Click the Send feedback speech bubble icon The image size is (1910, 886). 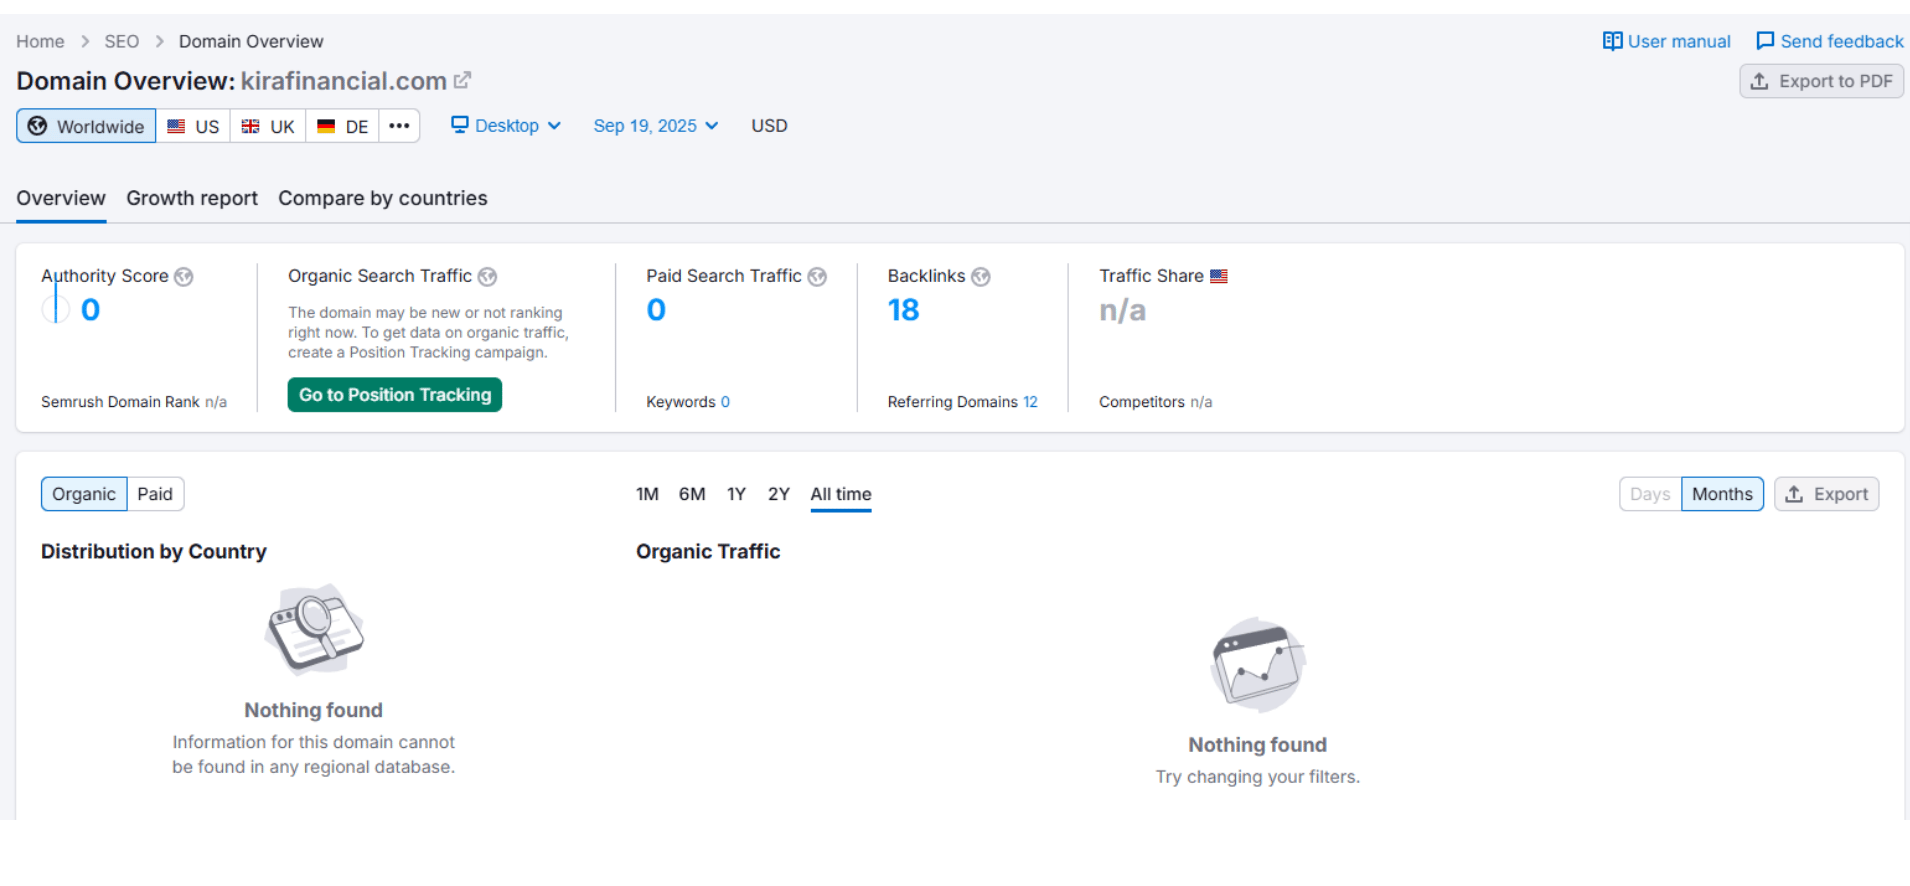(x=1765, y=41)
